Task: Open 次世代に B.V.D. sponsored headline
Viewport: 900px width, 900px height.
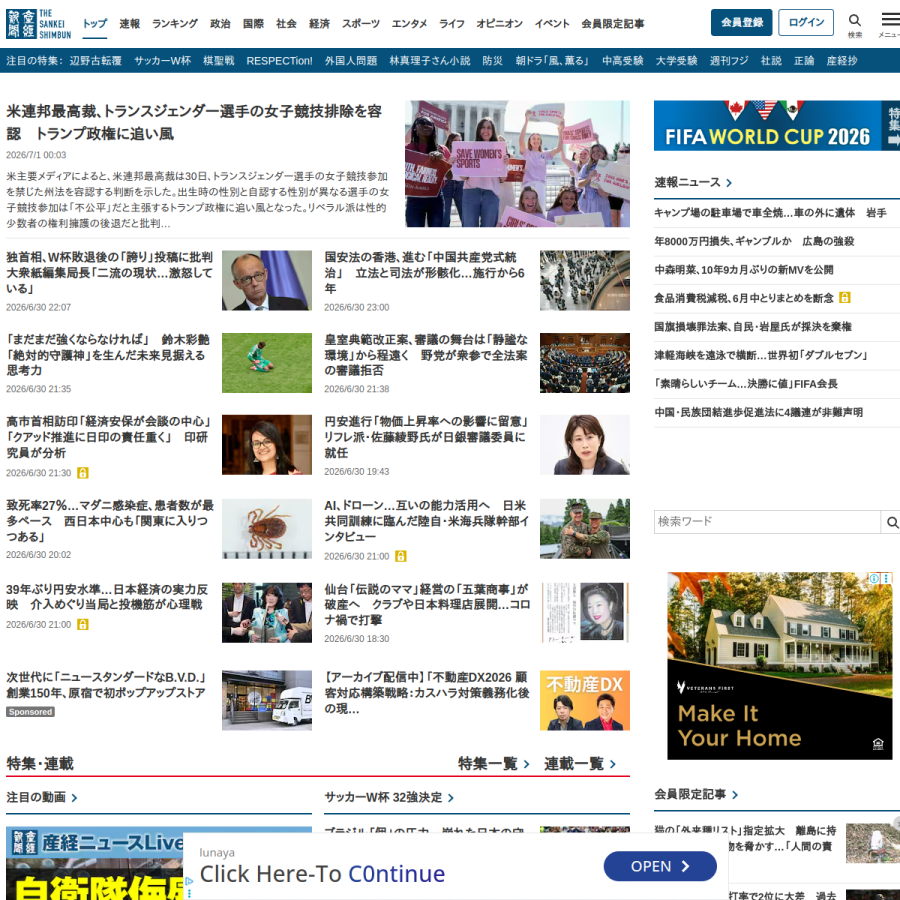Action: click(x=106, y=685)
